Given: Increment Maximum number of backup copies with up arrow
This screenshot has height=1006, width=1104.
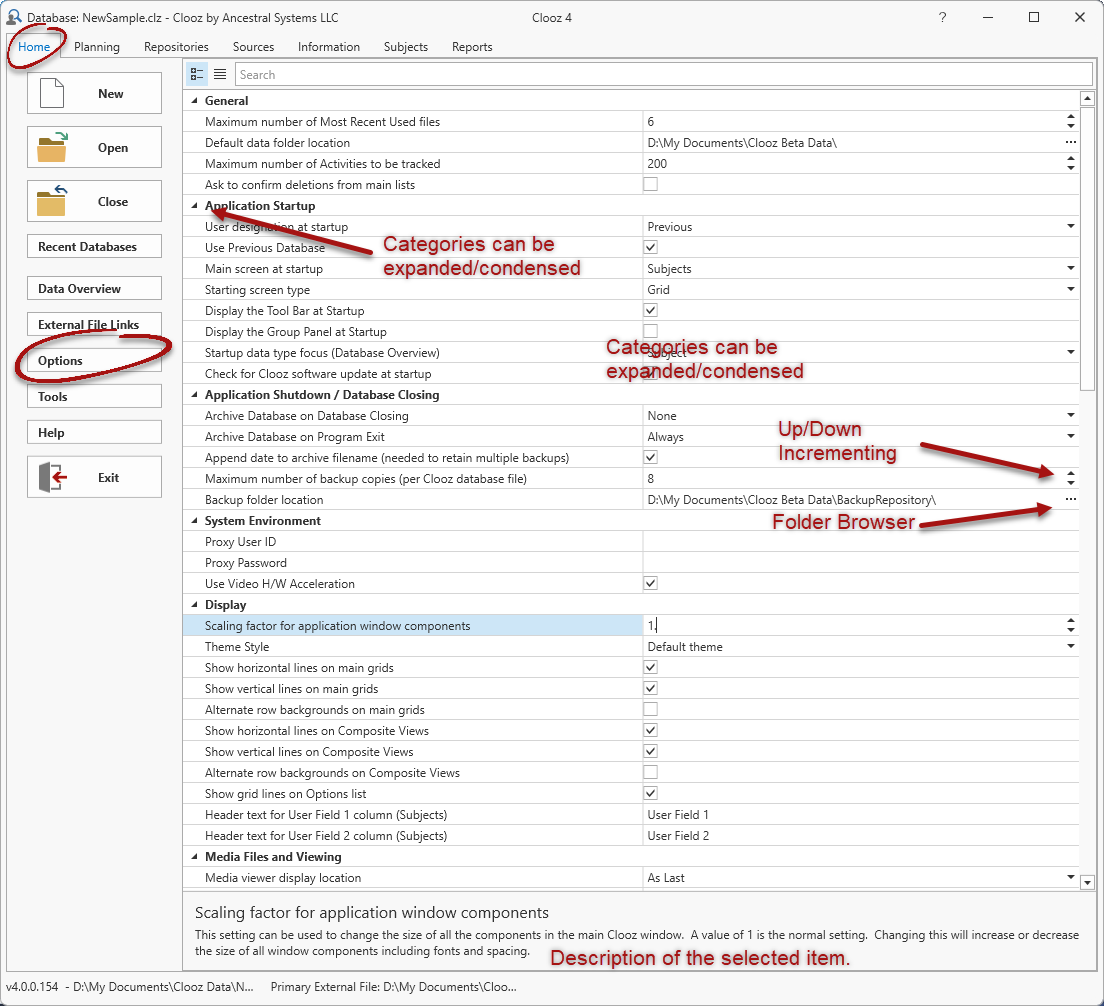Looking at the screenshot, I should (1071, 474).
